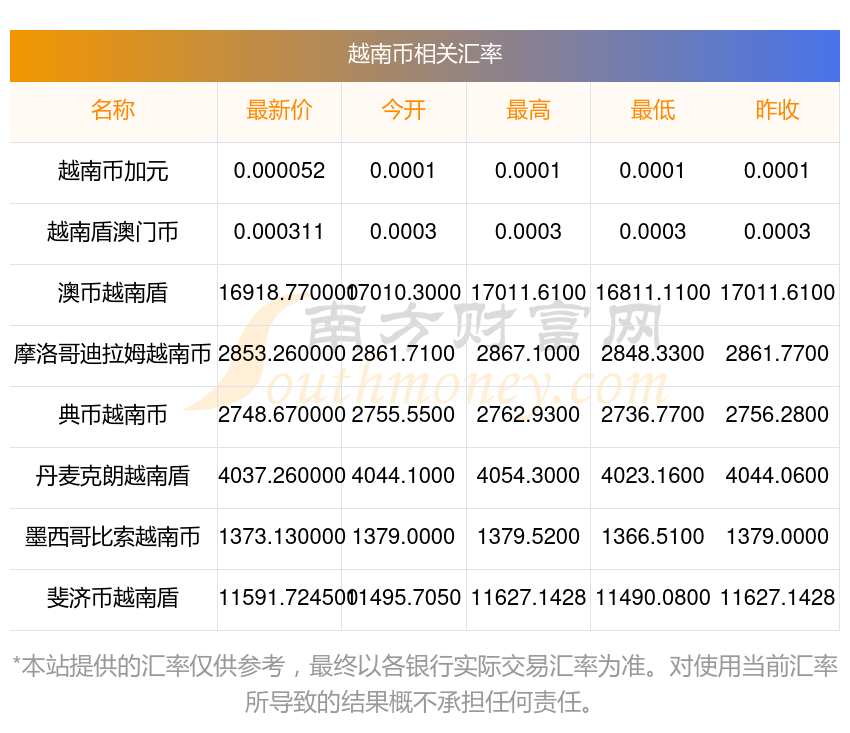Click the open price 2861.7100
The image size is (850, 733).
coord(403,354)
